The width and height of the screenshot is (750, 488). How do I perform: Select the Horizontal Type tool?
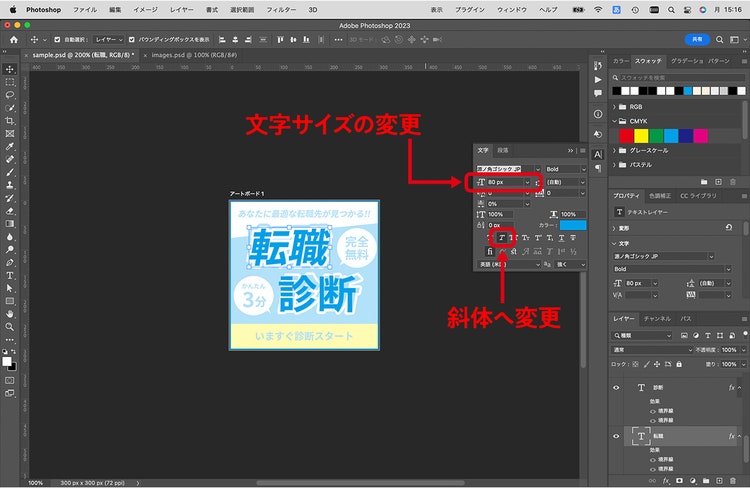pyautogui.click(x=10, y=276)
